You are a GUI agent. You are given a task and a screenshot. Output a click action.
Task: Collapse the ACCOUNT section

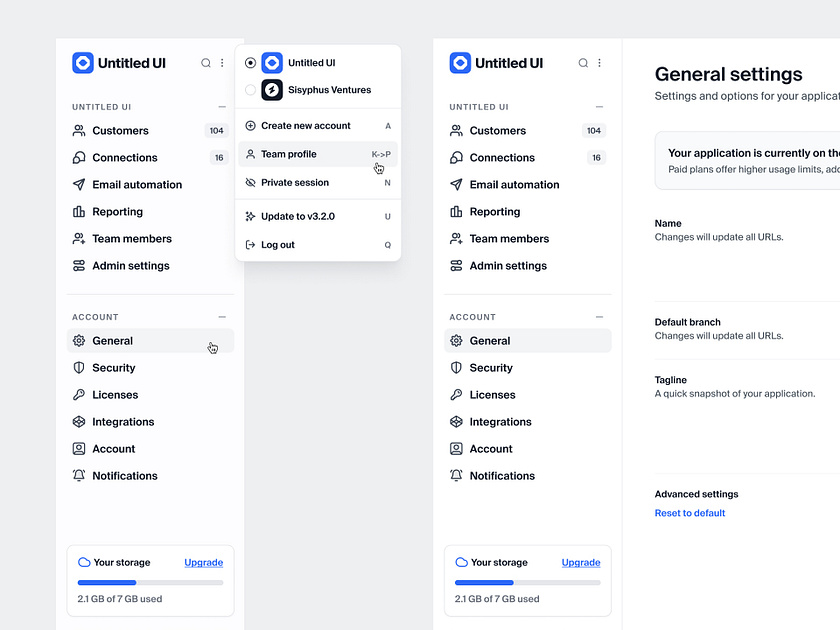pyautogui.click(x=222, y=316)
